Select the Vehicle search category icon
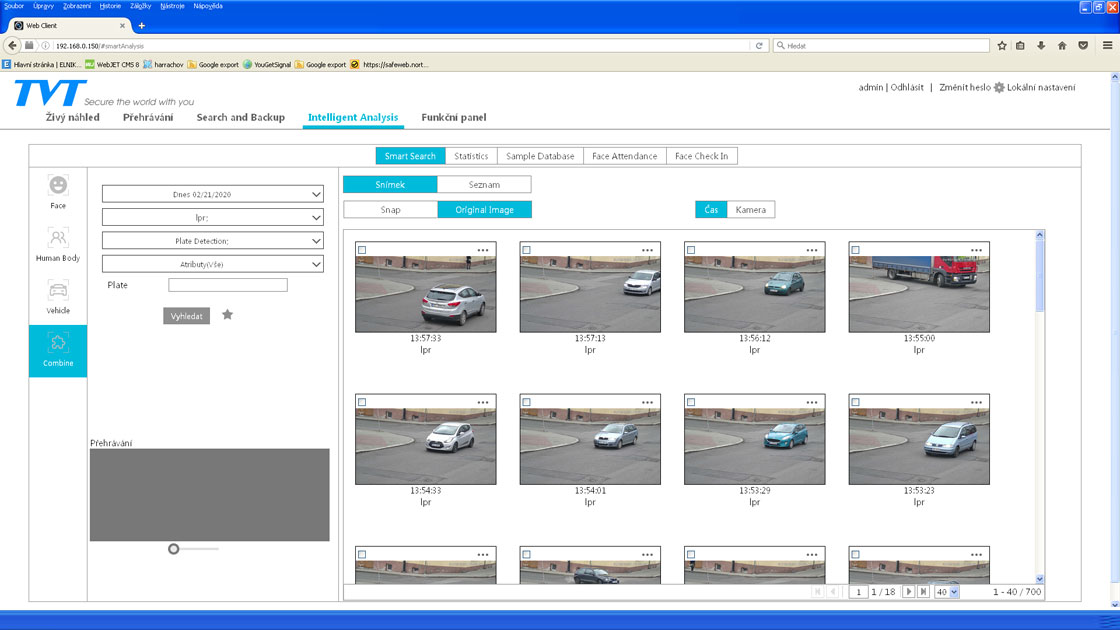Image resolution: width=1120 pixels, height=630 pixels. click(58, 291)
